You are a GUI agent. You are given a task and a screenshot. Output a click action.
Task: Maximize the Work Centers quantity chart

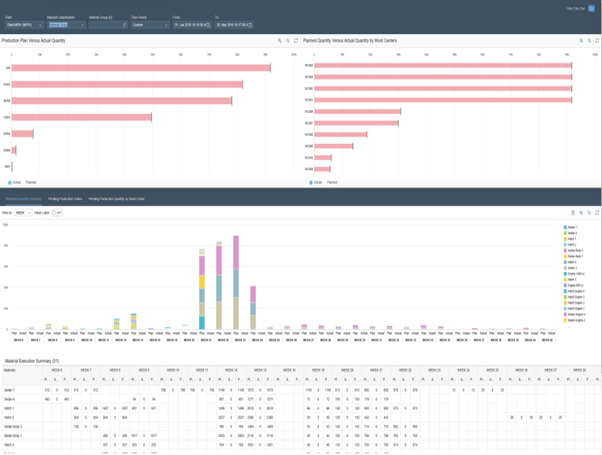(597, 41)
